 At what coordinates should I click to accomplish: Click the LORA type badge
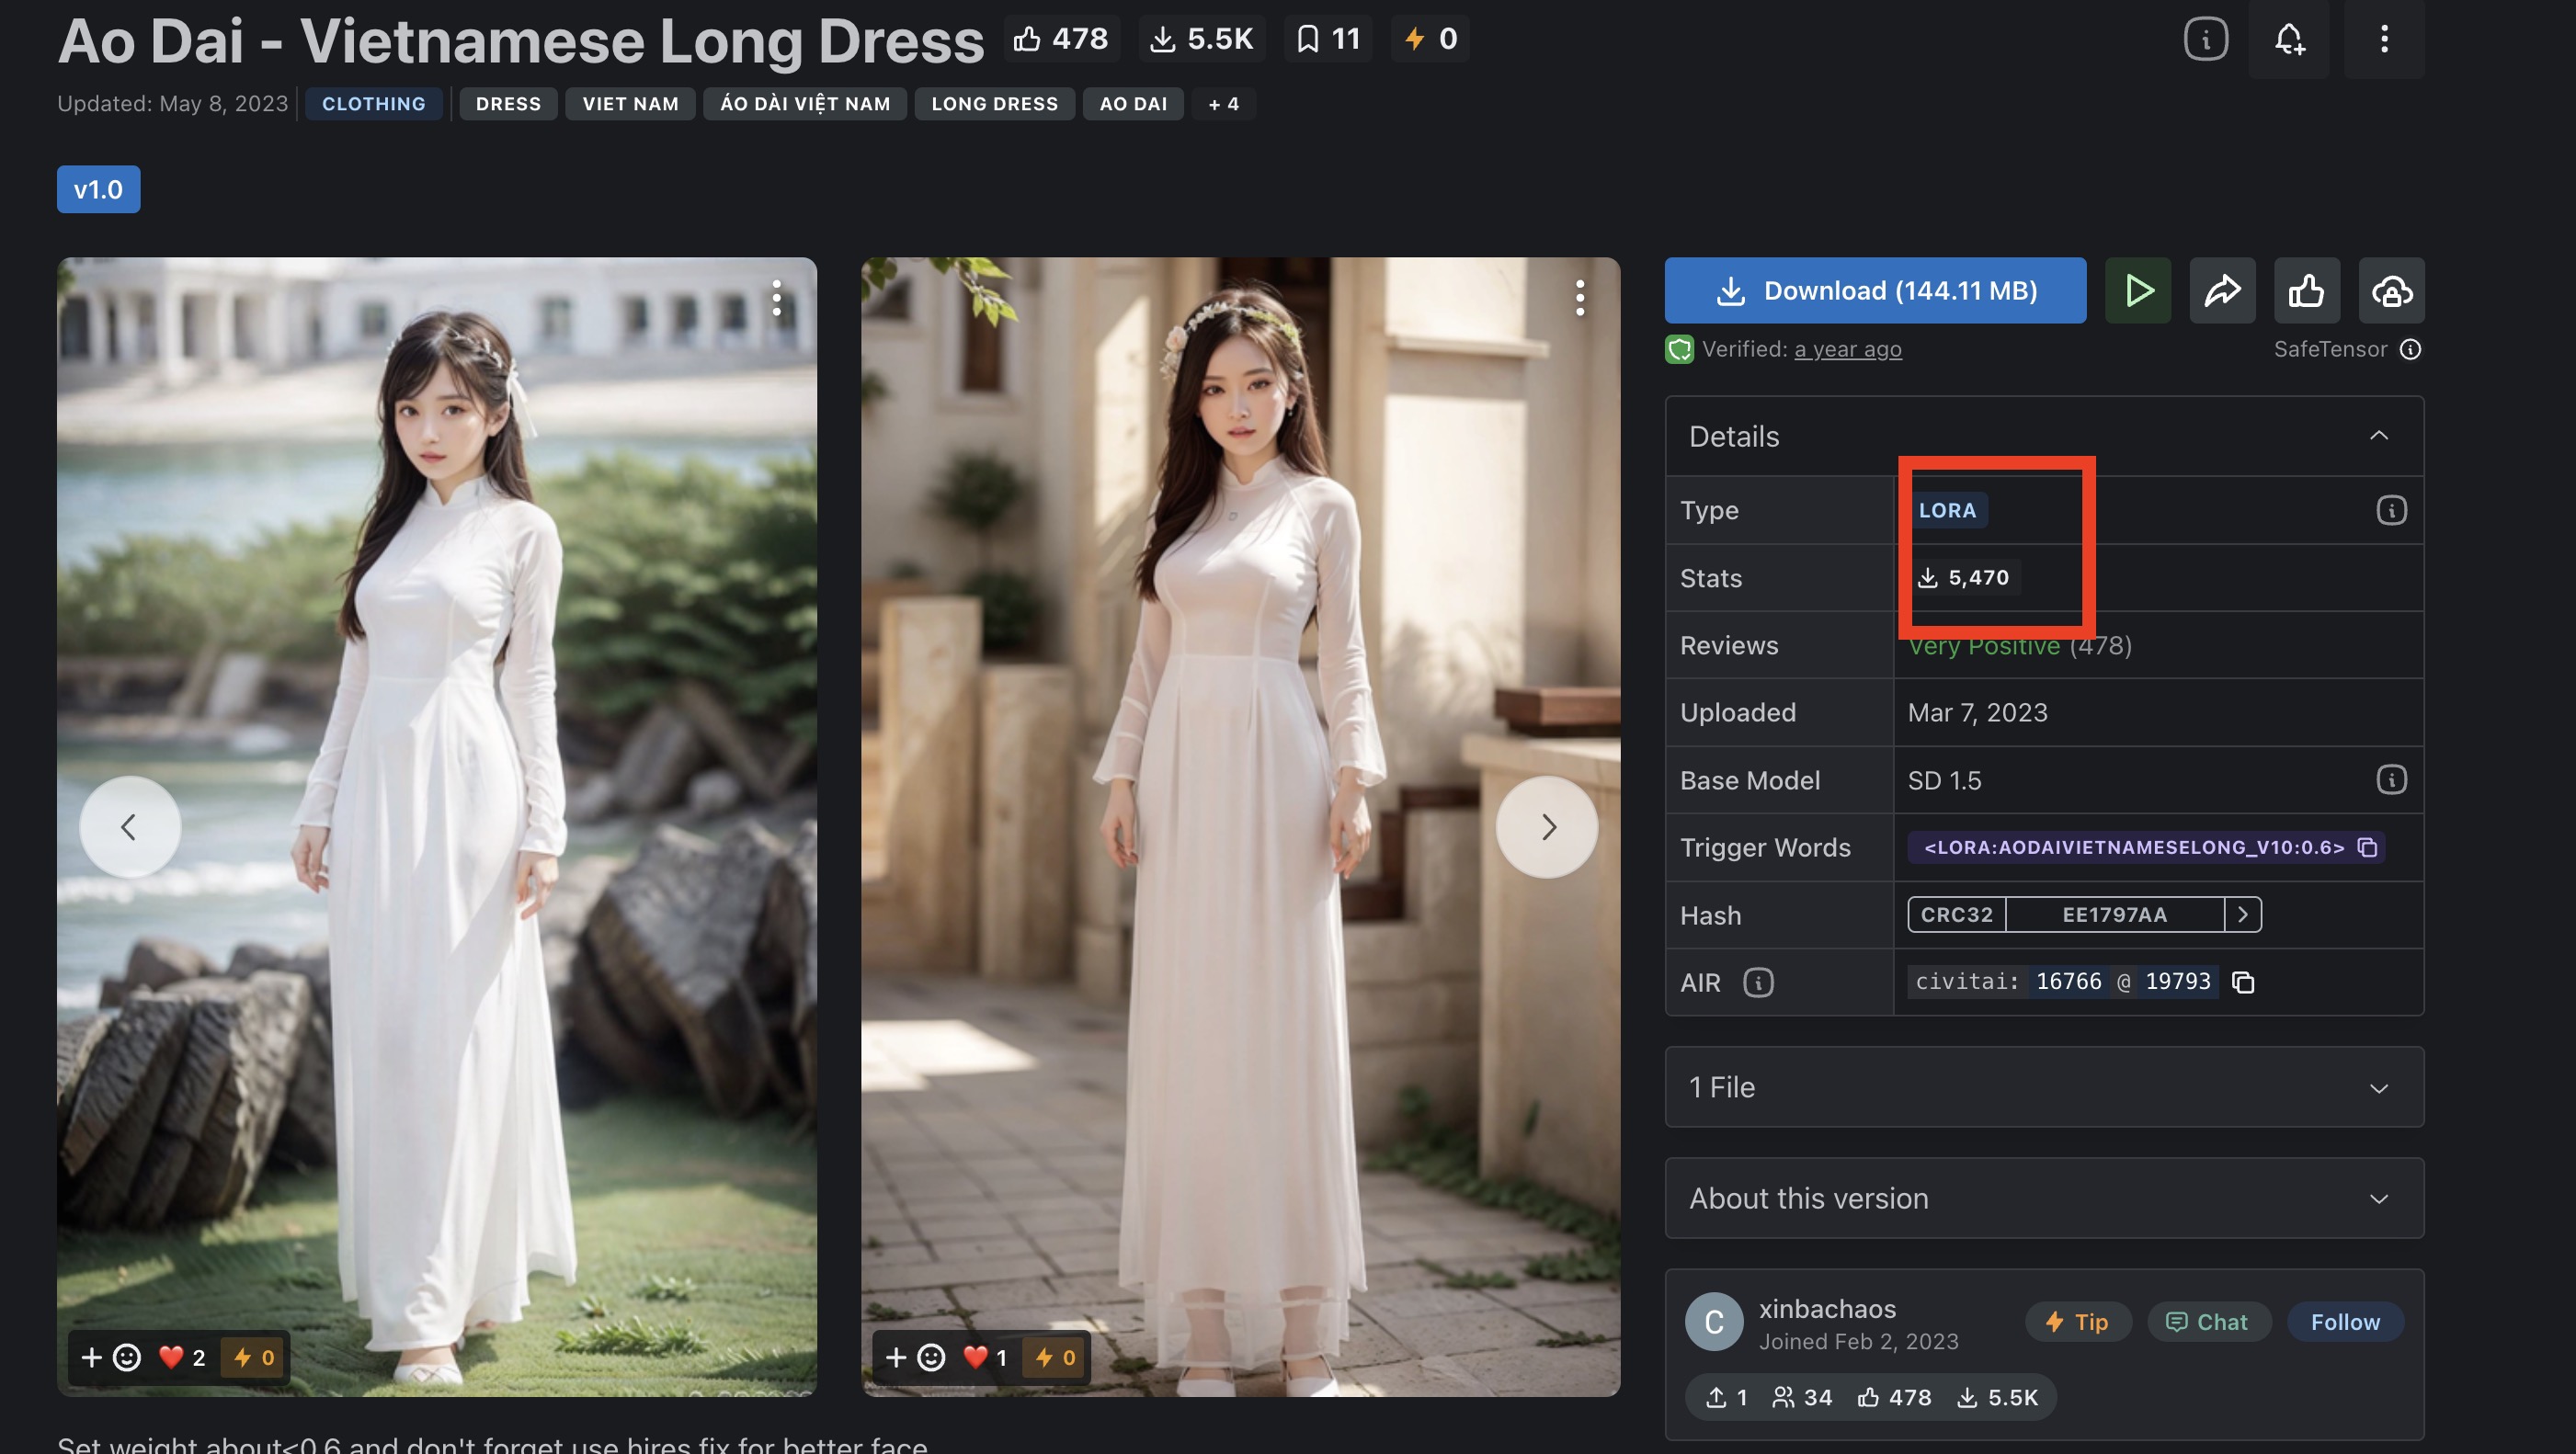(1947, 511)
